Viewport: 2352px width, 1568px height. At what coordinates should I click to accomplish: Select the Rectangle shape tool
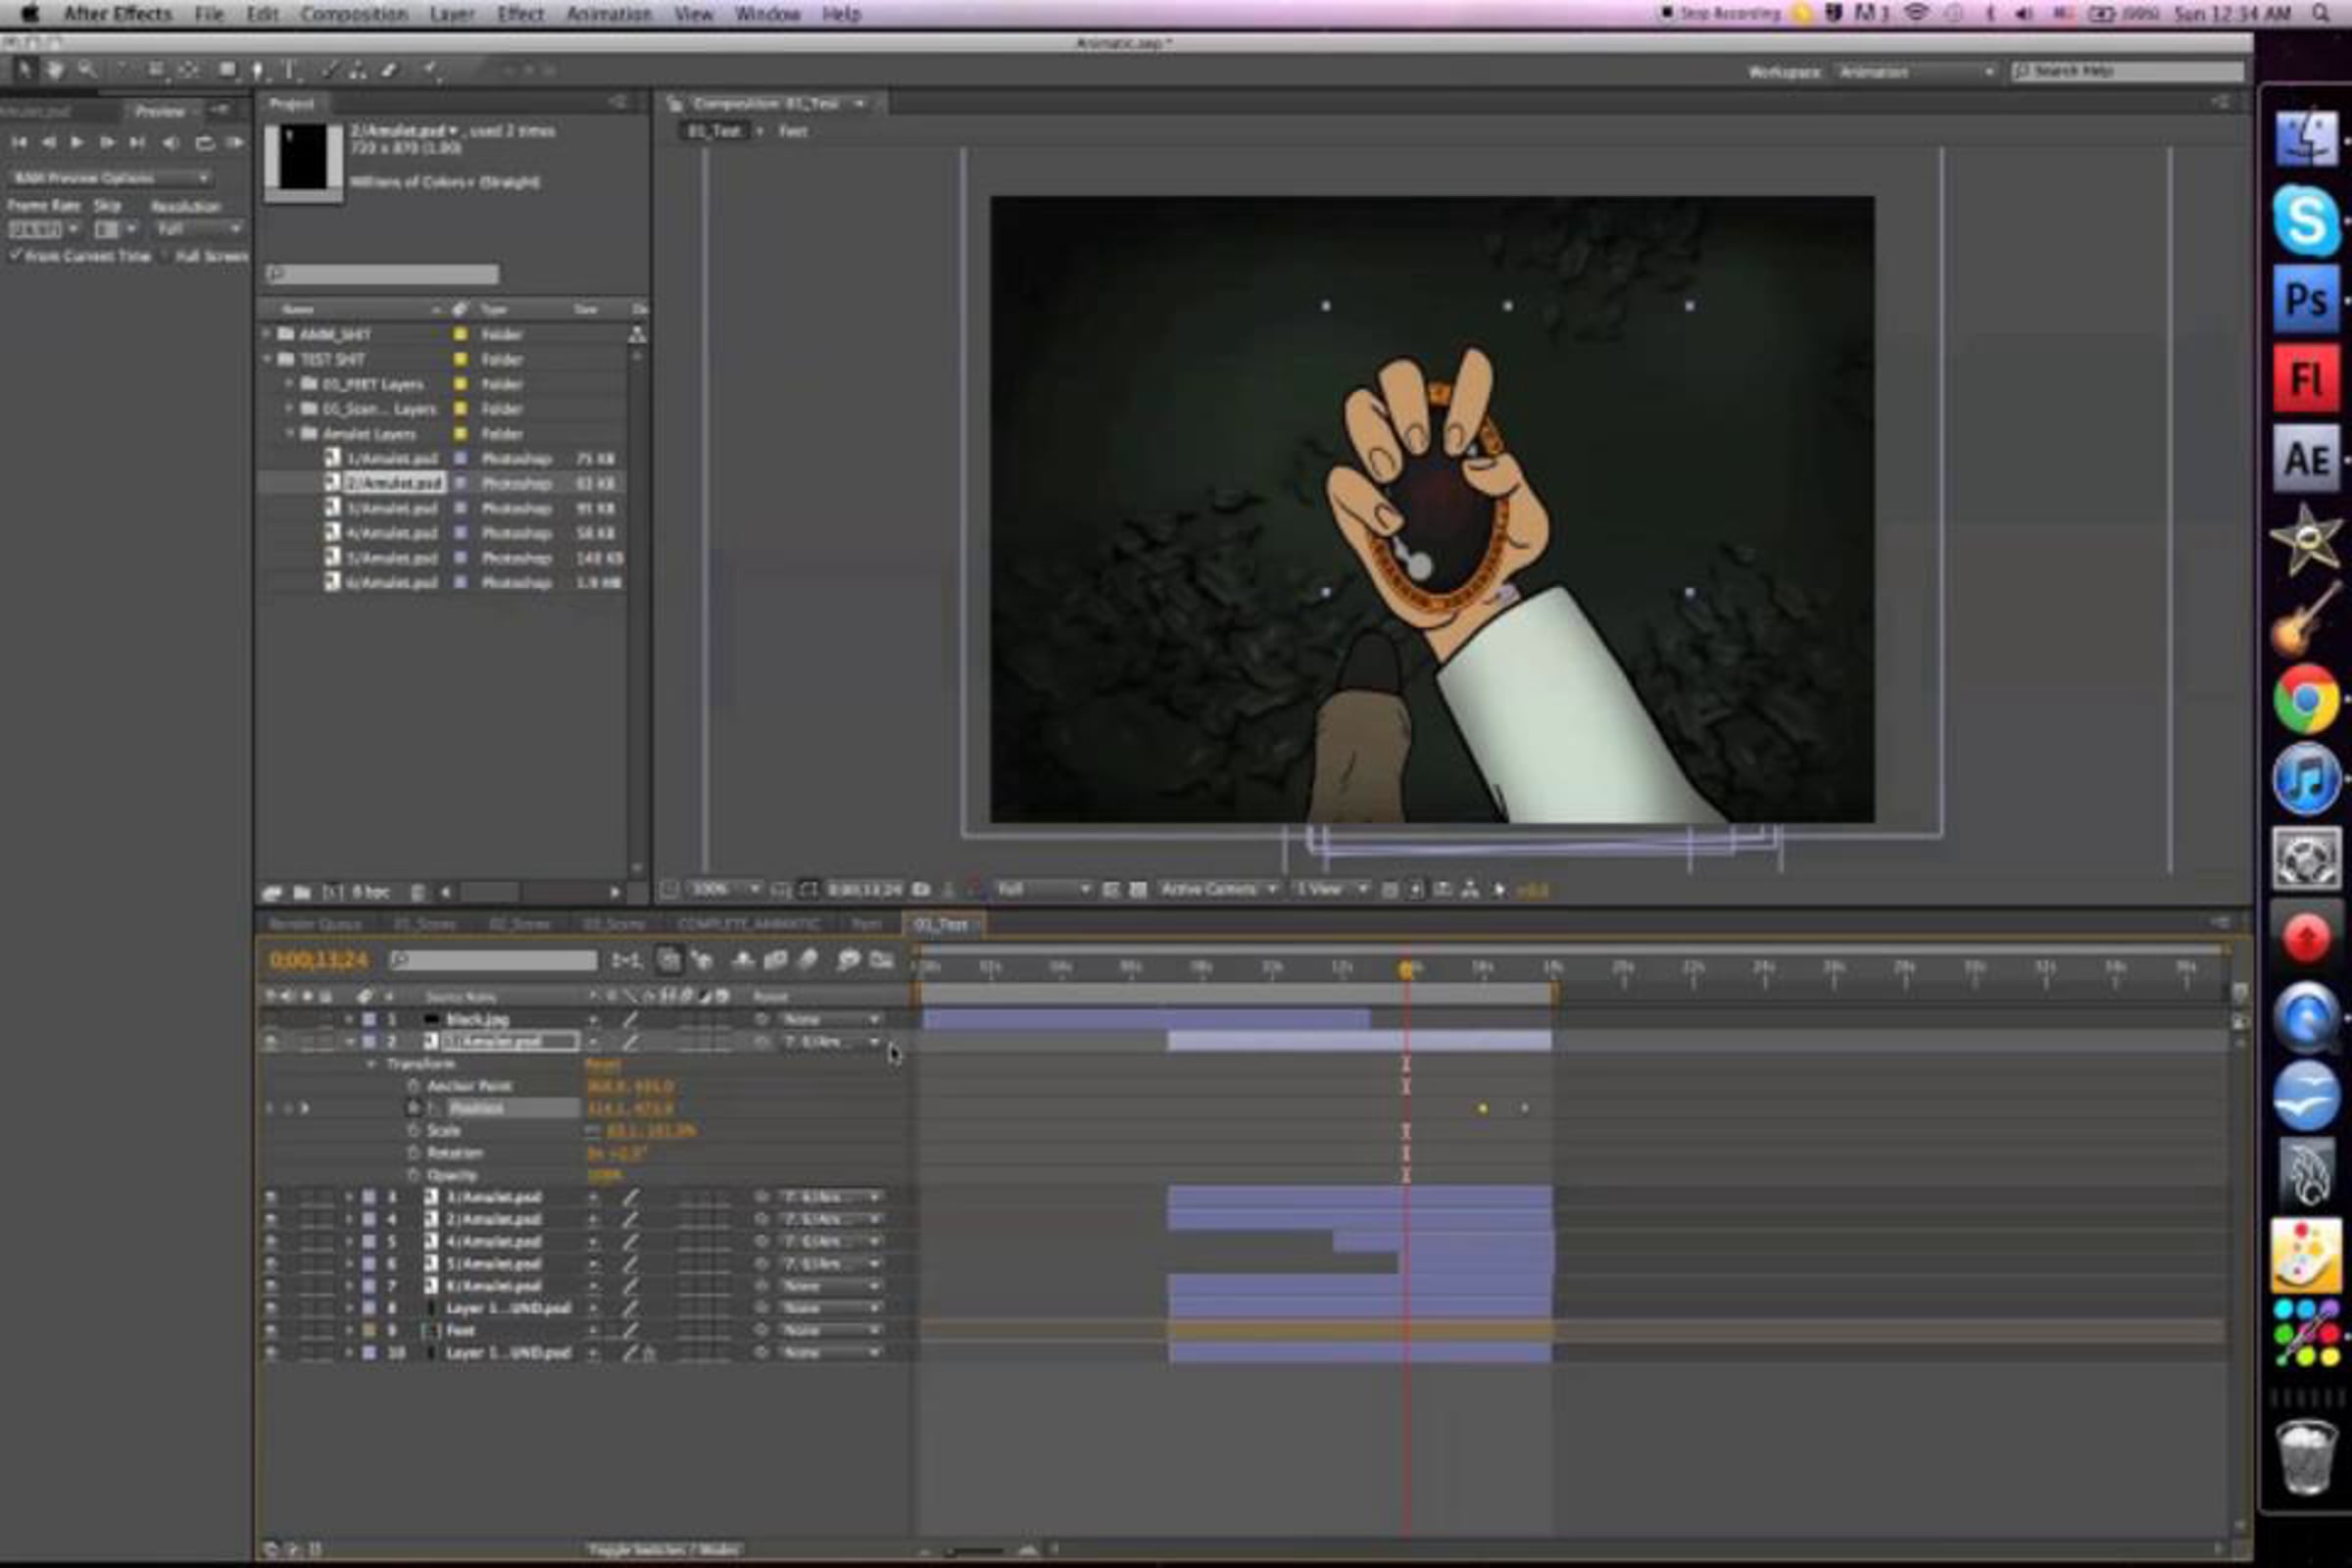(x=228, y=69)
